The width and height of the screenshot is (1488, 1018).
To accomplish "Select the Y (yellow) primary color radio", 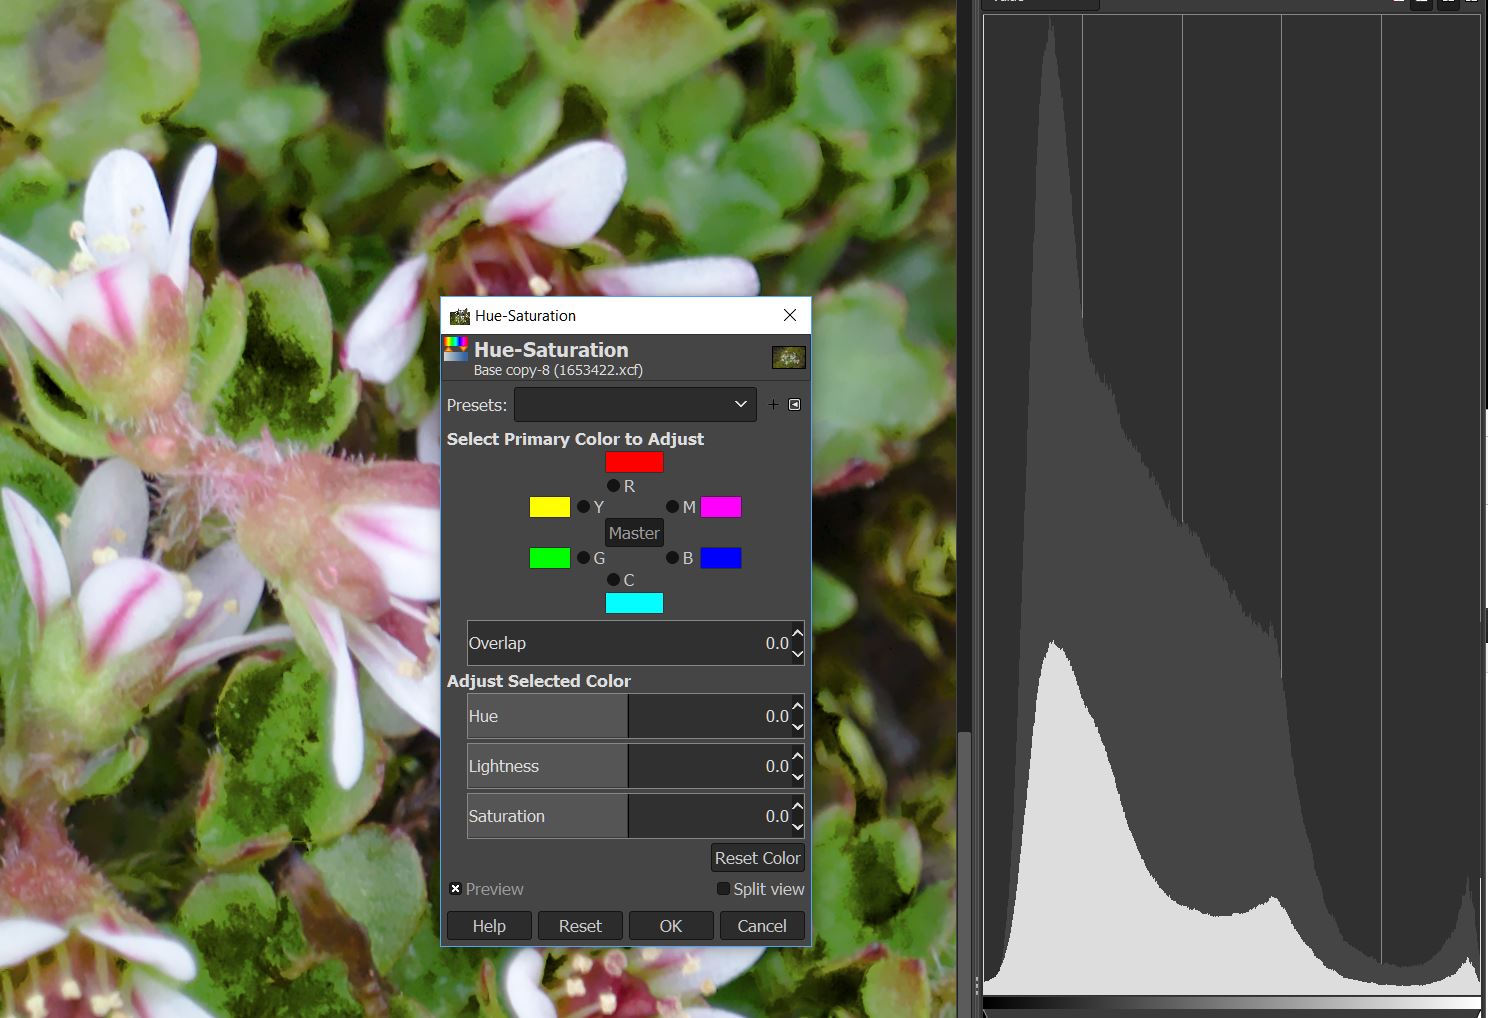I will [x=584, y=507].
